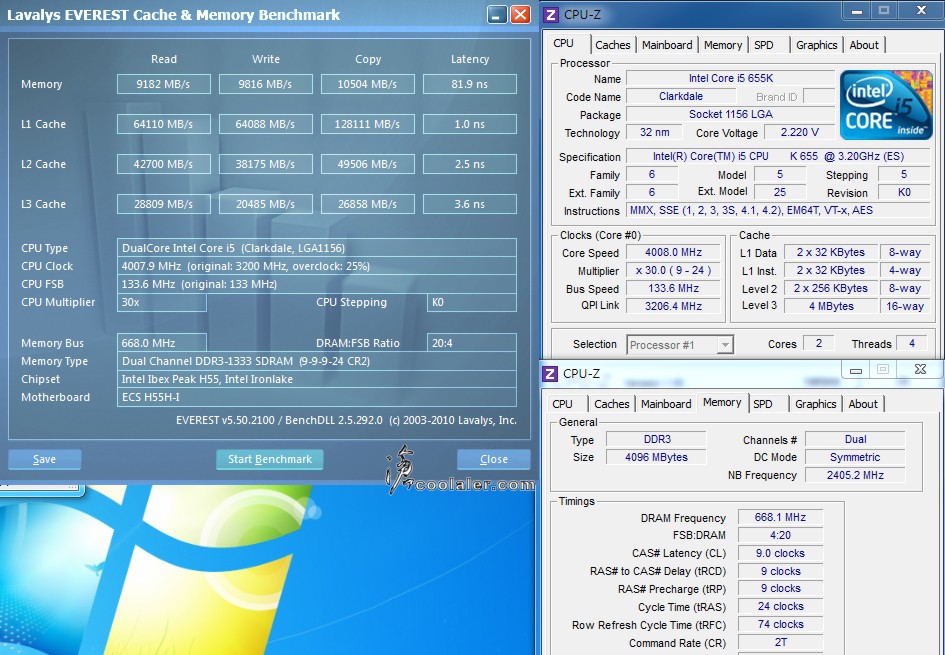Select Memory tab in upper CPU-Z window

(x=723, y=45)
